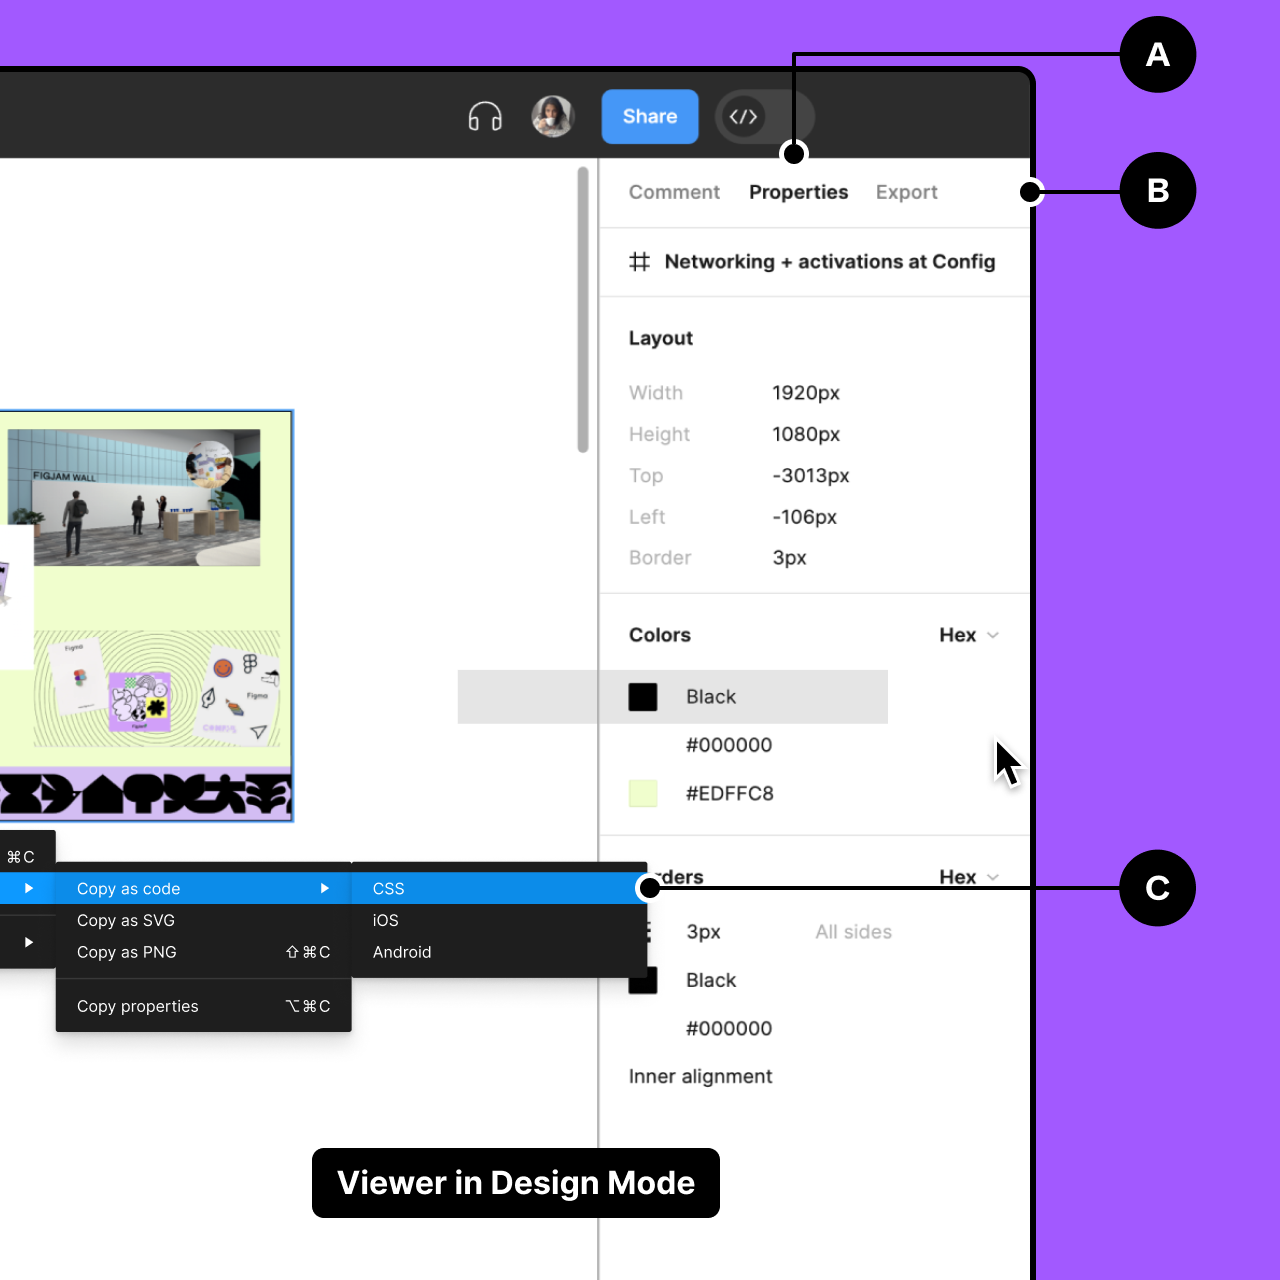This screenshot has width=1280, height=1280.
Task: Switch to the Comment tab
Action: pos(674,192)
